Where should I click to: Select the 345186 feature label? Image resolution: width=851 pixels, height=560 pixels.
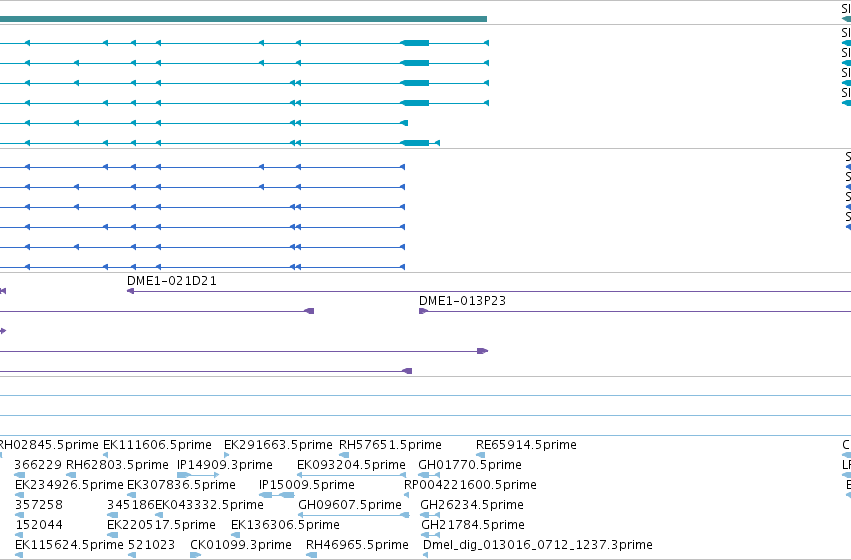(x=131, y=505)
